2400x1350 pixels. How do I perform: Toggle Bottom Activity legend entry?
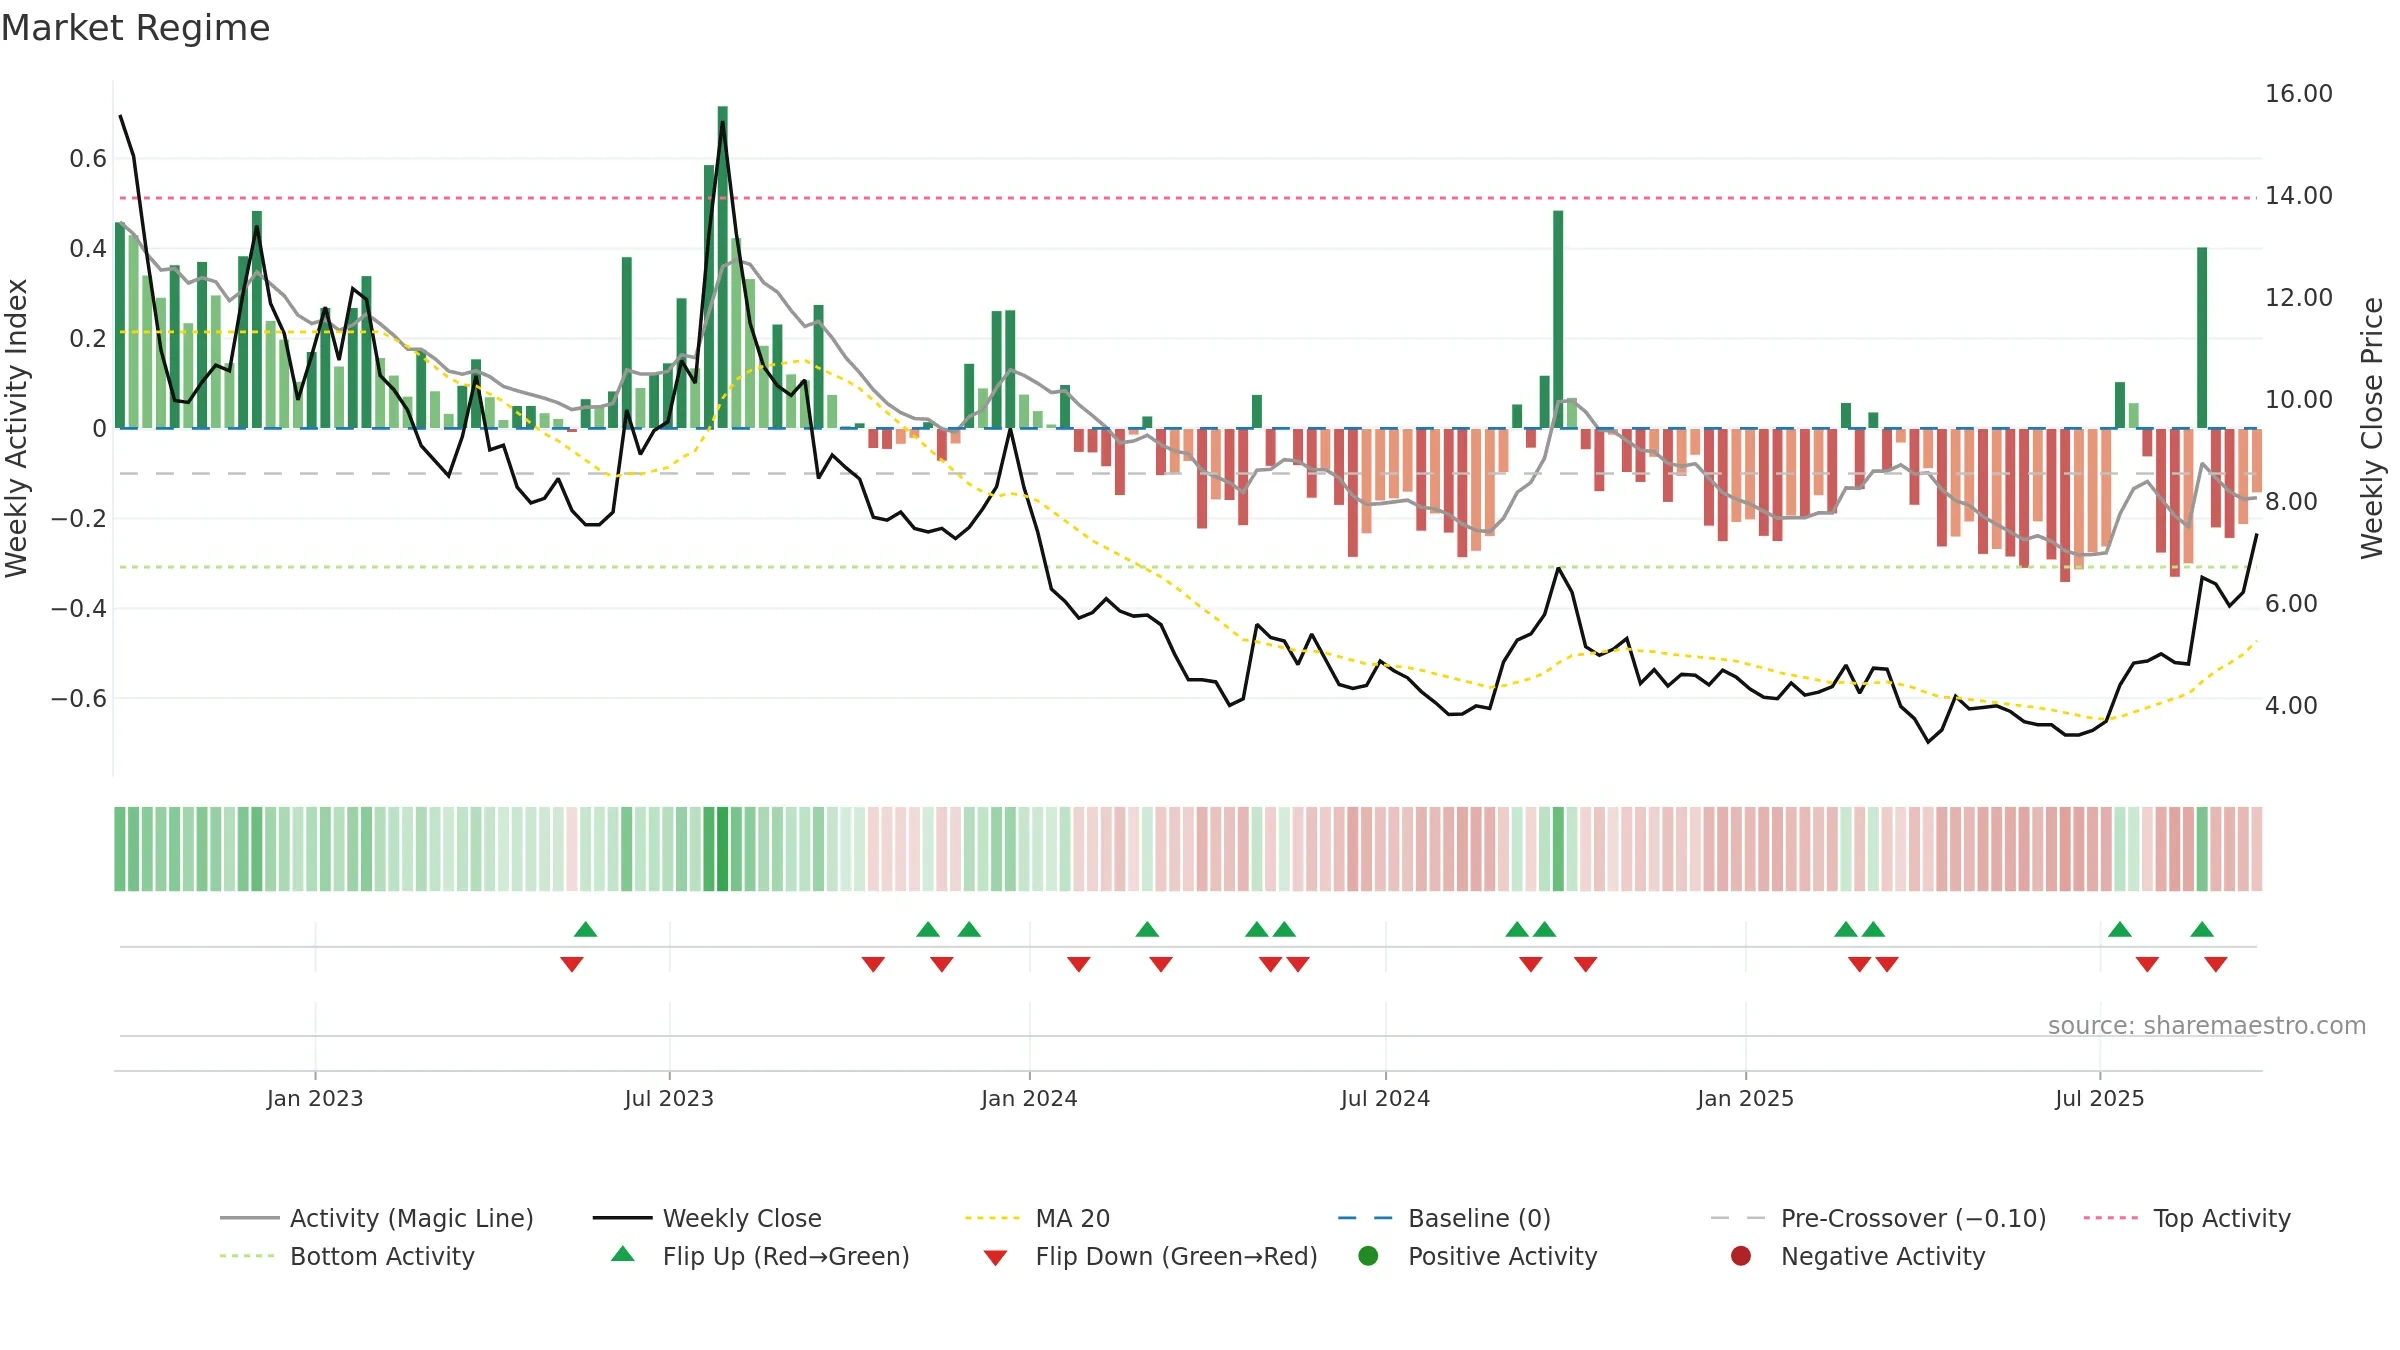[x=347, y=1256]
